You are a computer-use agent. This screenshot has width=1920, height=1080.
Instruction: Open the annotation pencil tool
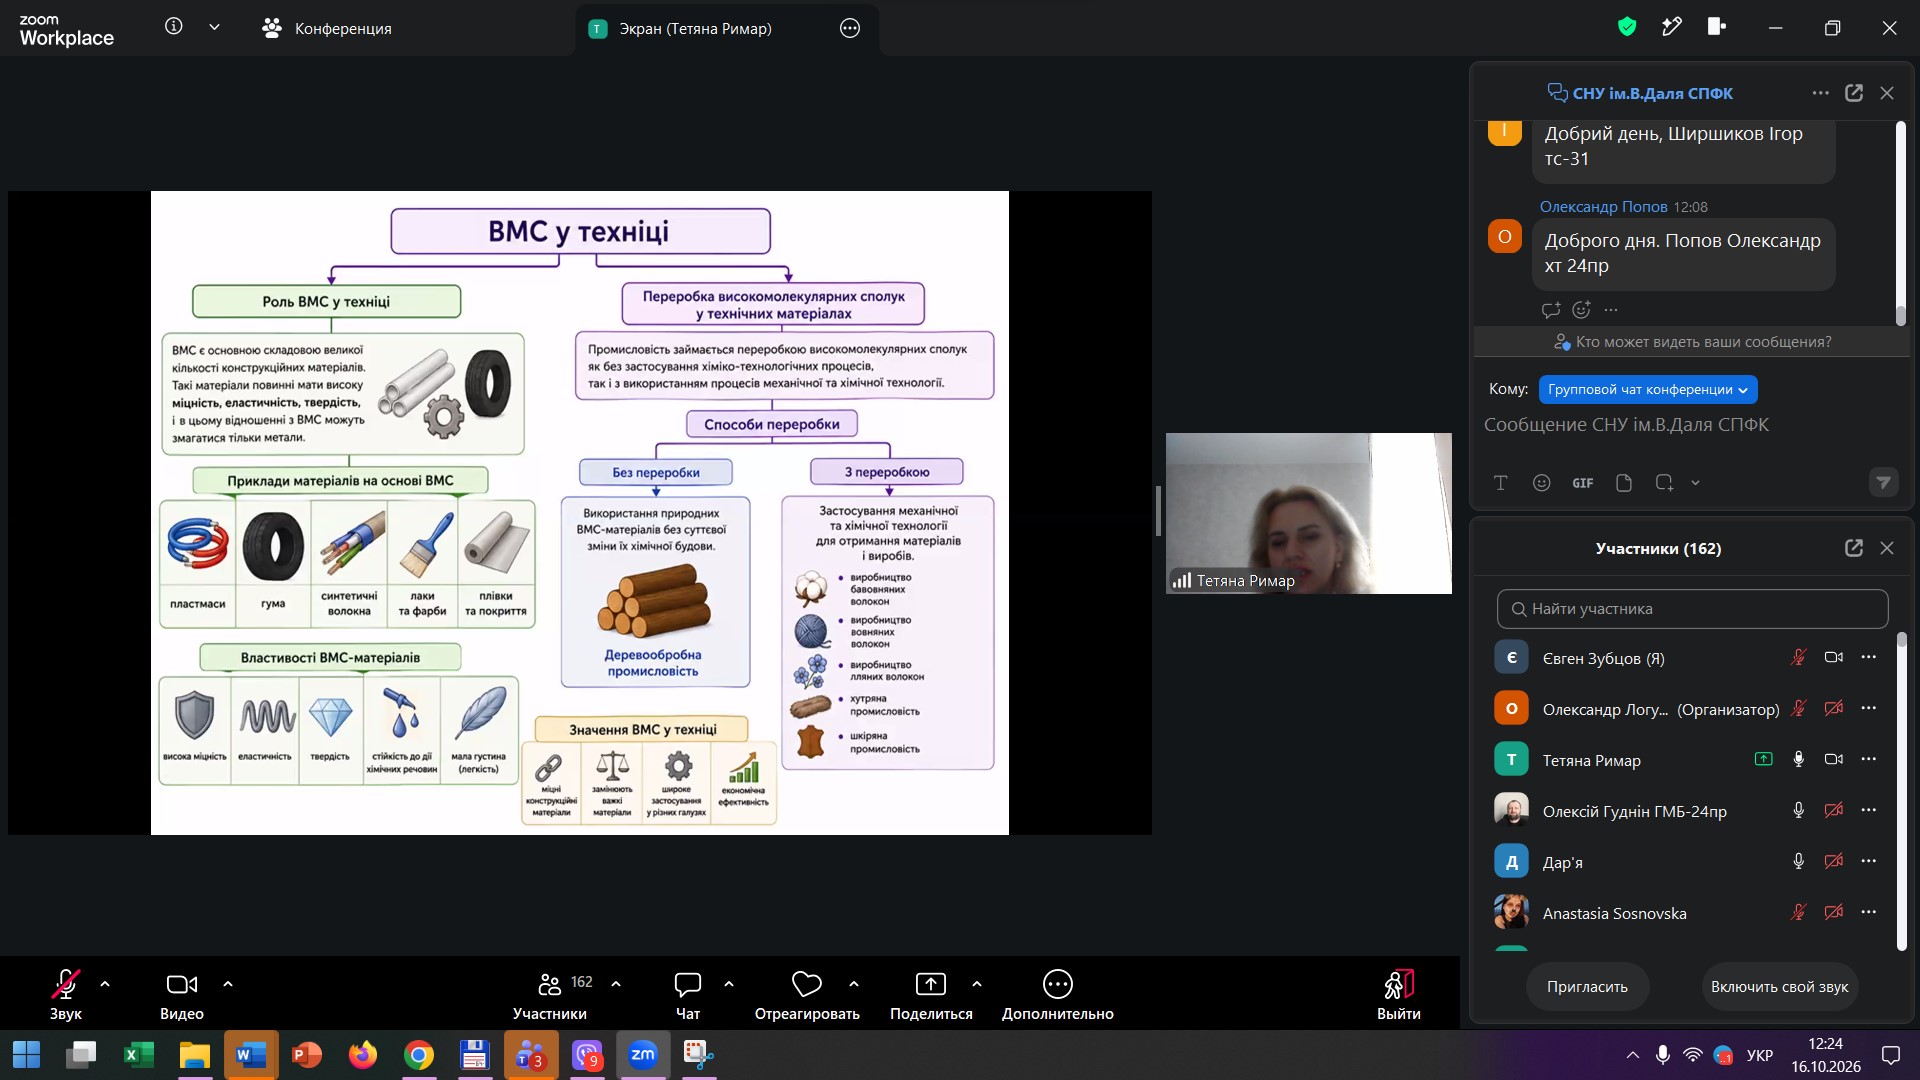pyautogui.click(x=1671, y=27)
